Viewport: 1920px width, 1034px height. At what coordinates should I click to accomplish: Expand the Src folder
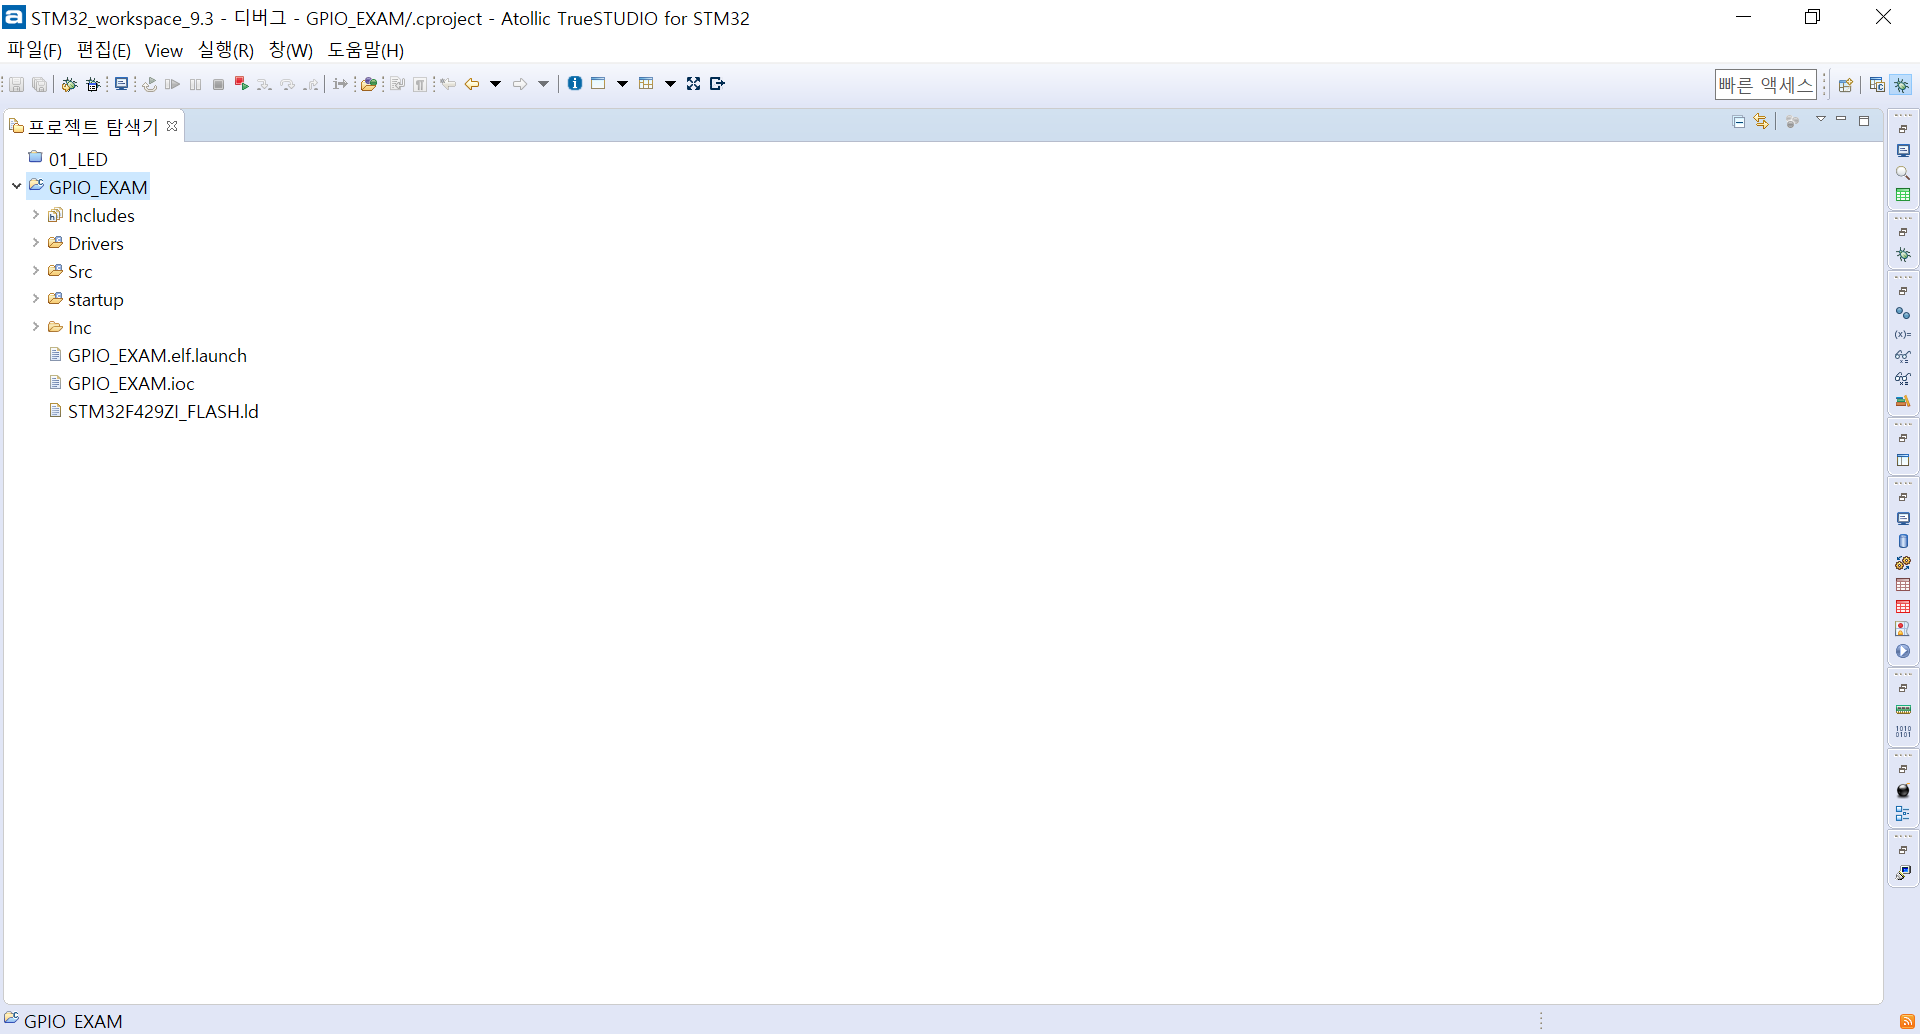[x=36, y=271]
